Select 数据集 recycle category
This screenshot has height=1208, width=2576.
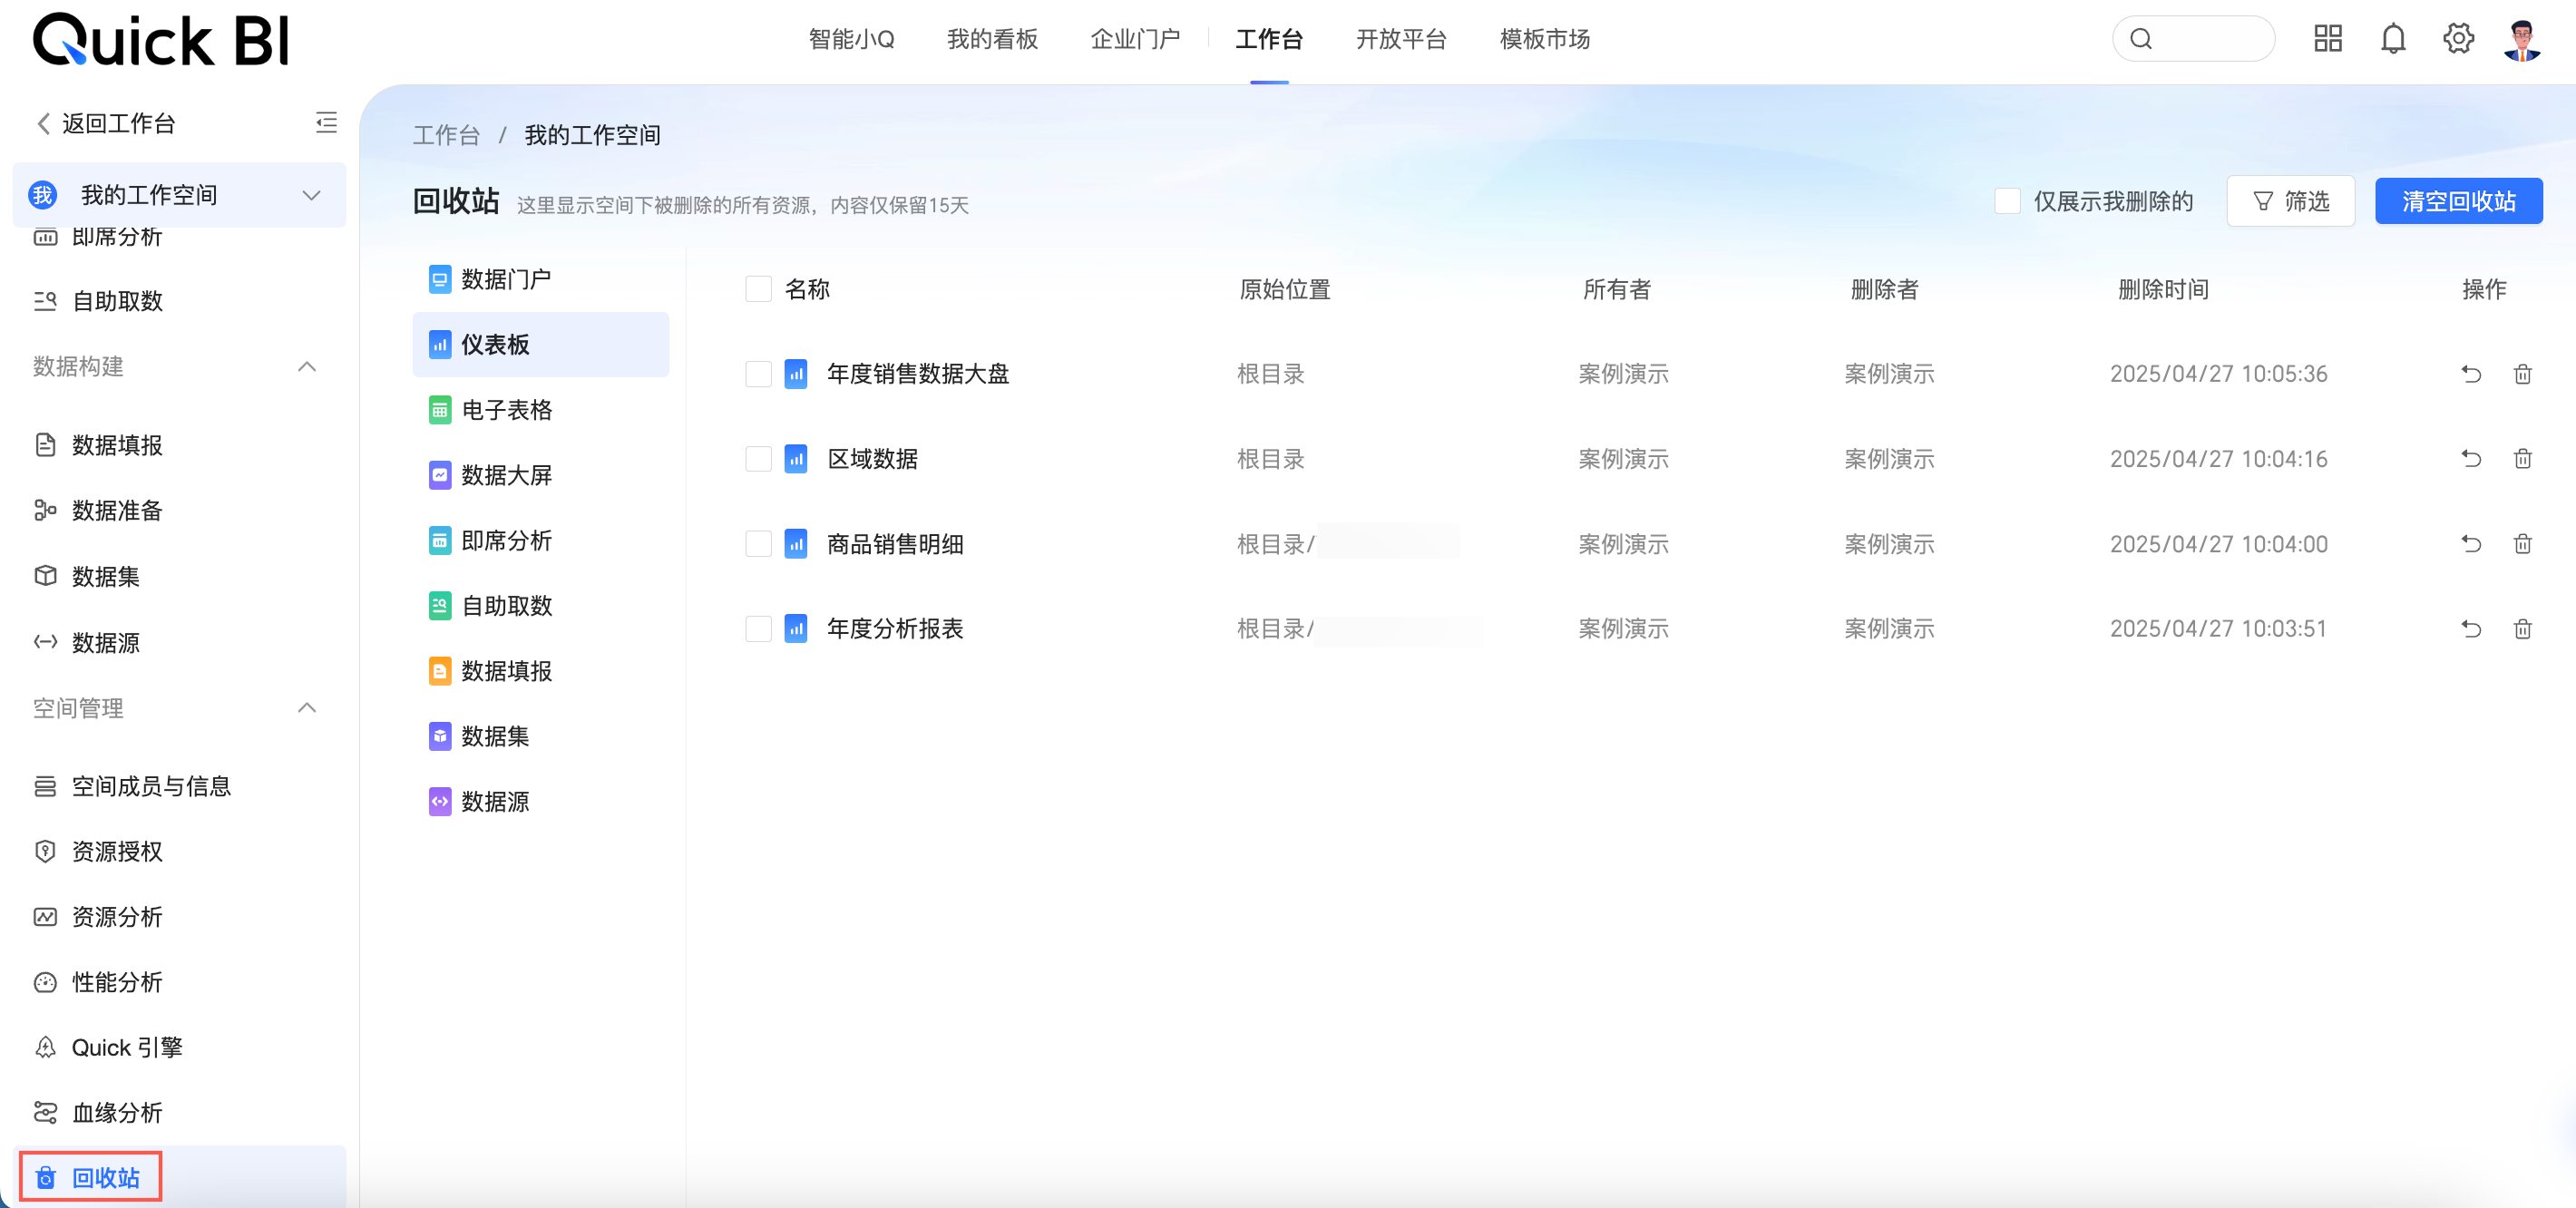[x=540, y=737]
